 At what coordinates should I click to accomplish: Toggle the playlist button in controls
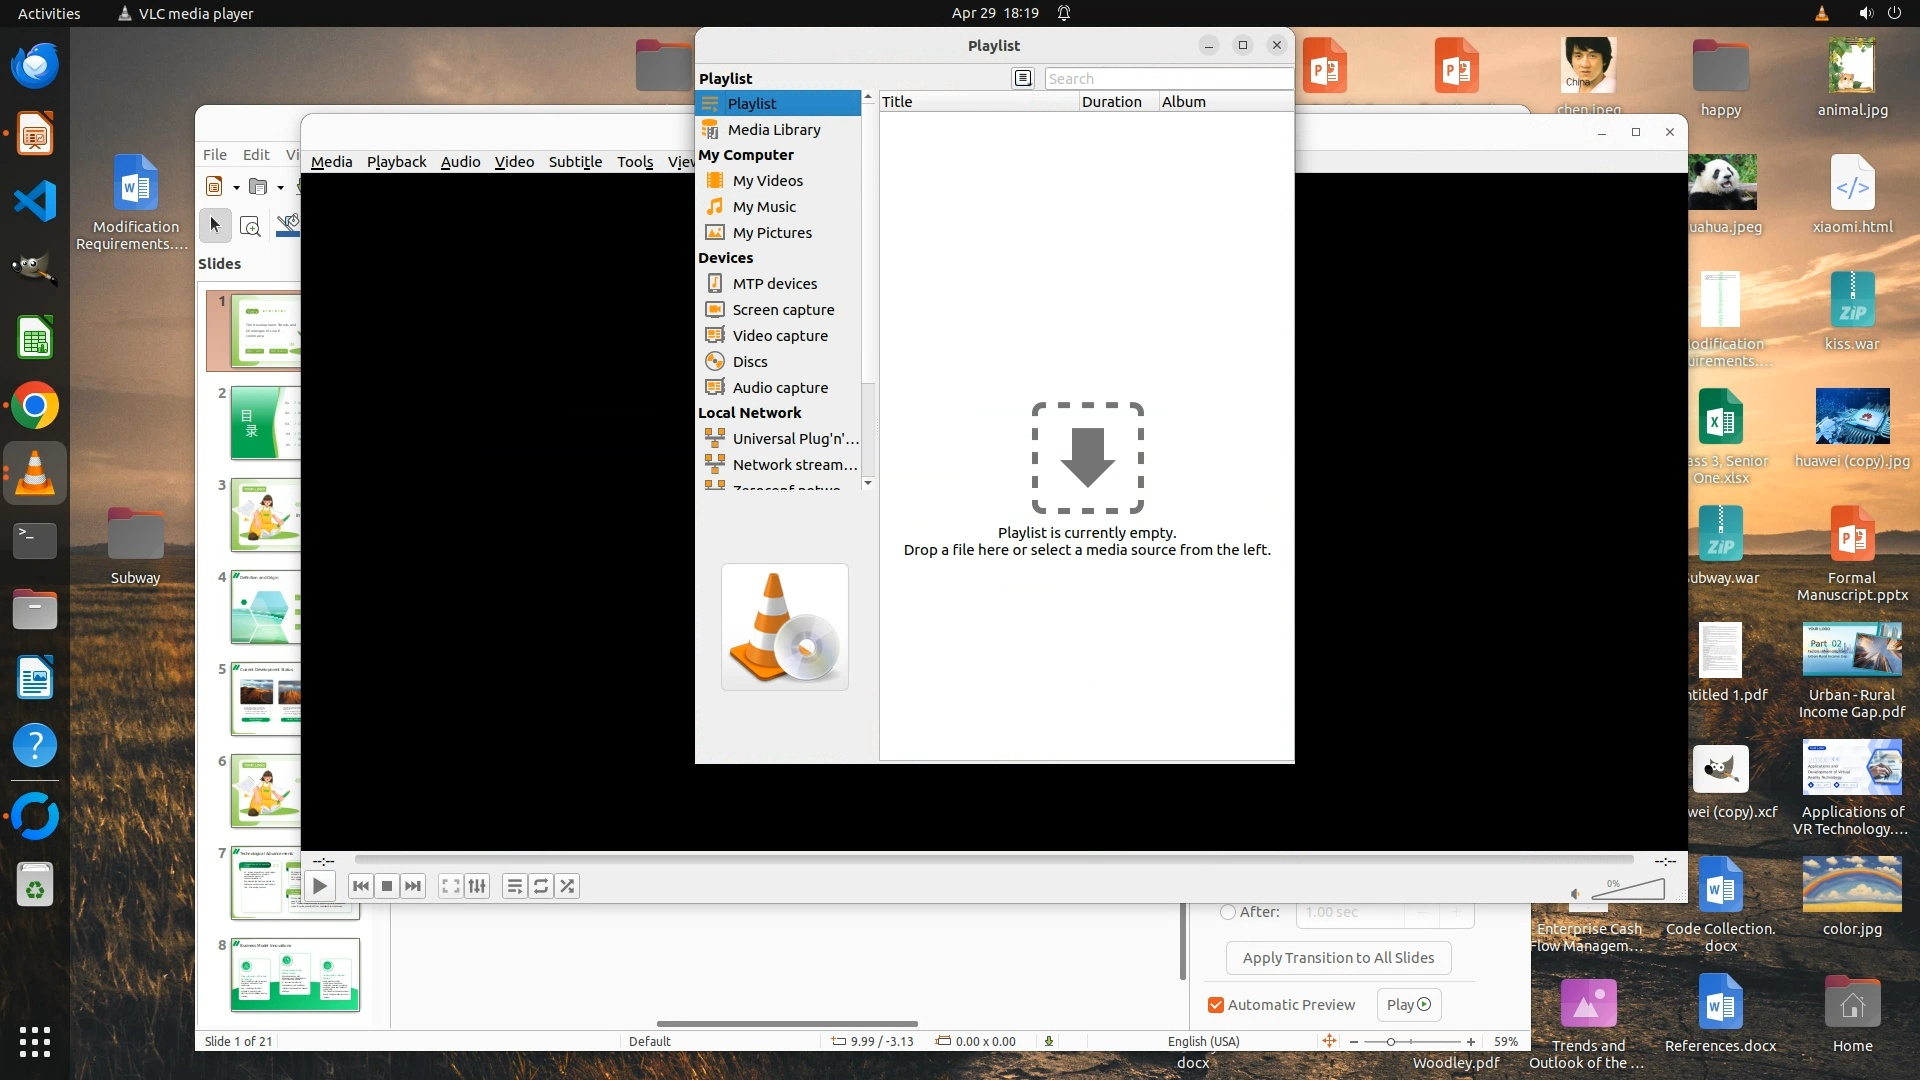click(x=514, y=886)
